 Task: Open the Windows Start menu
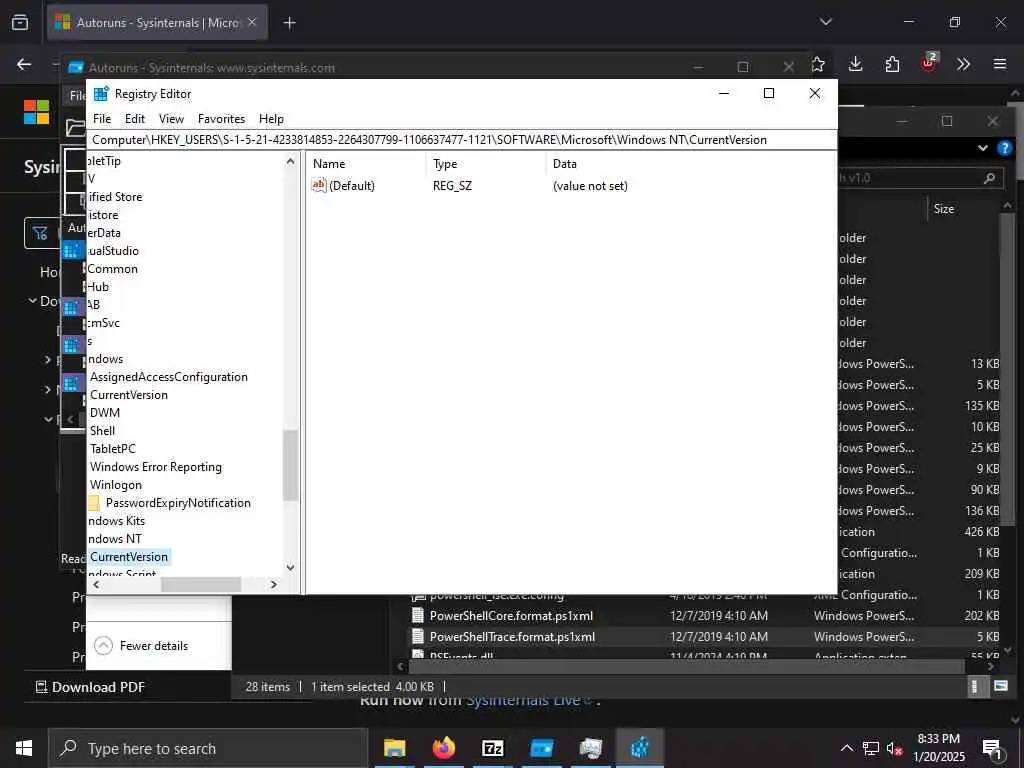pos(24,748)
